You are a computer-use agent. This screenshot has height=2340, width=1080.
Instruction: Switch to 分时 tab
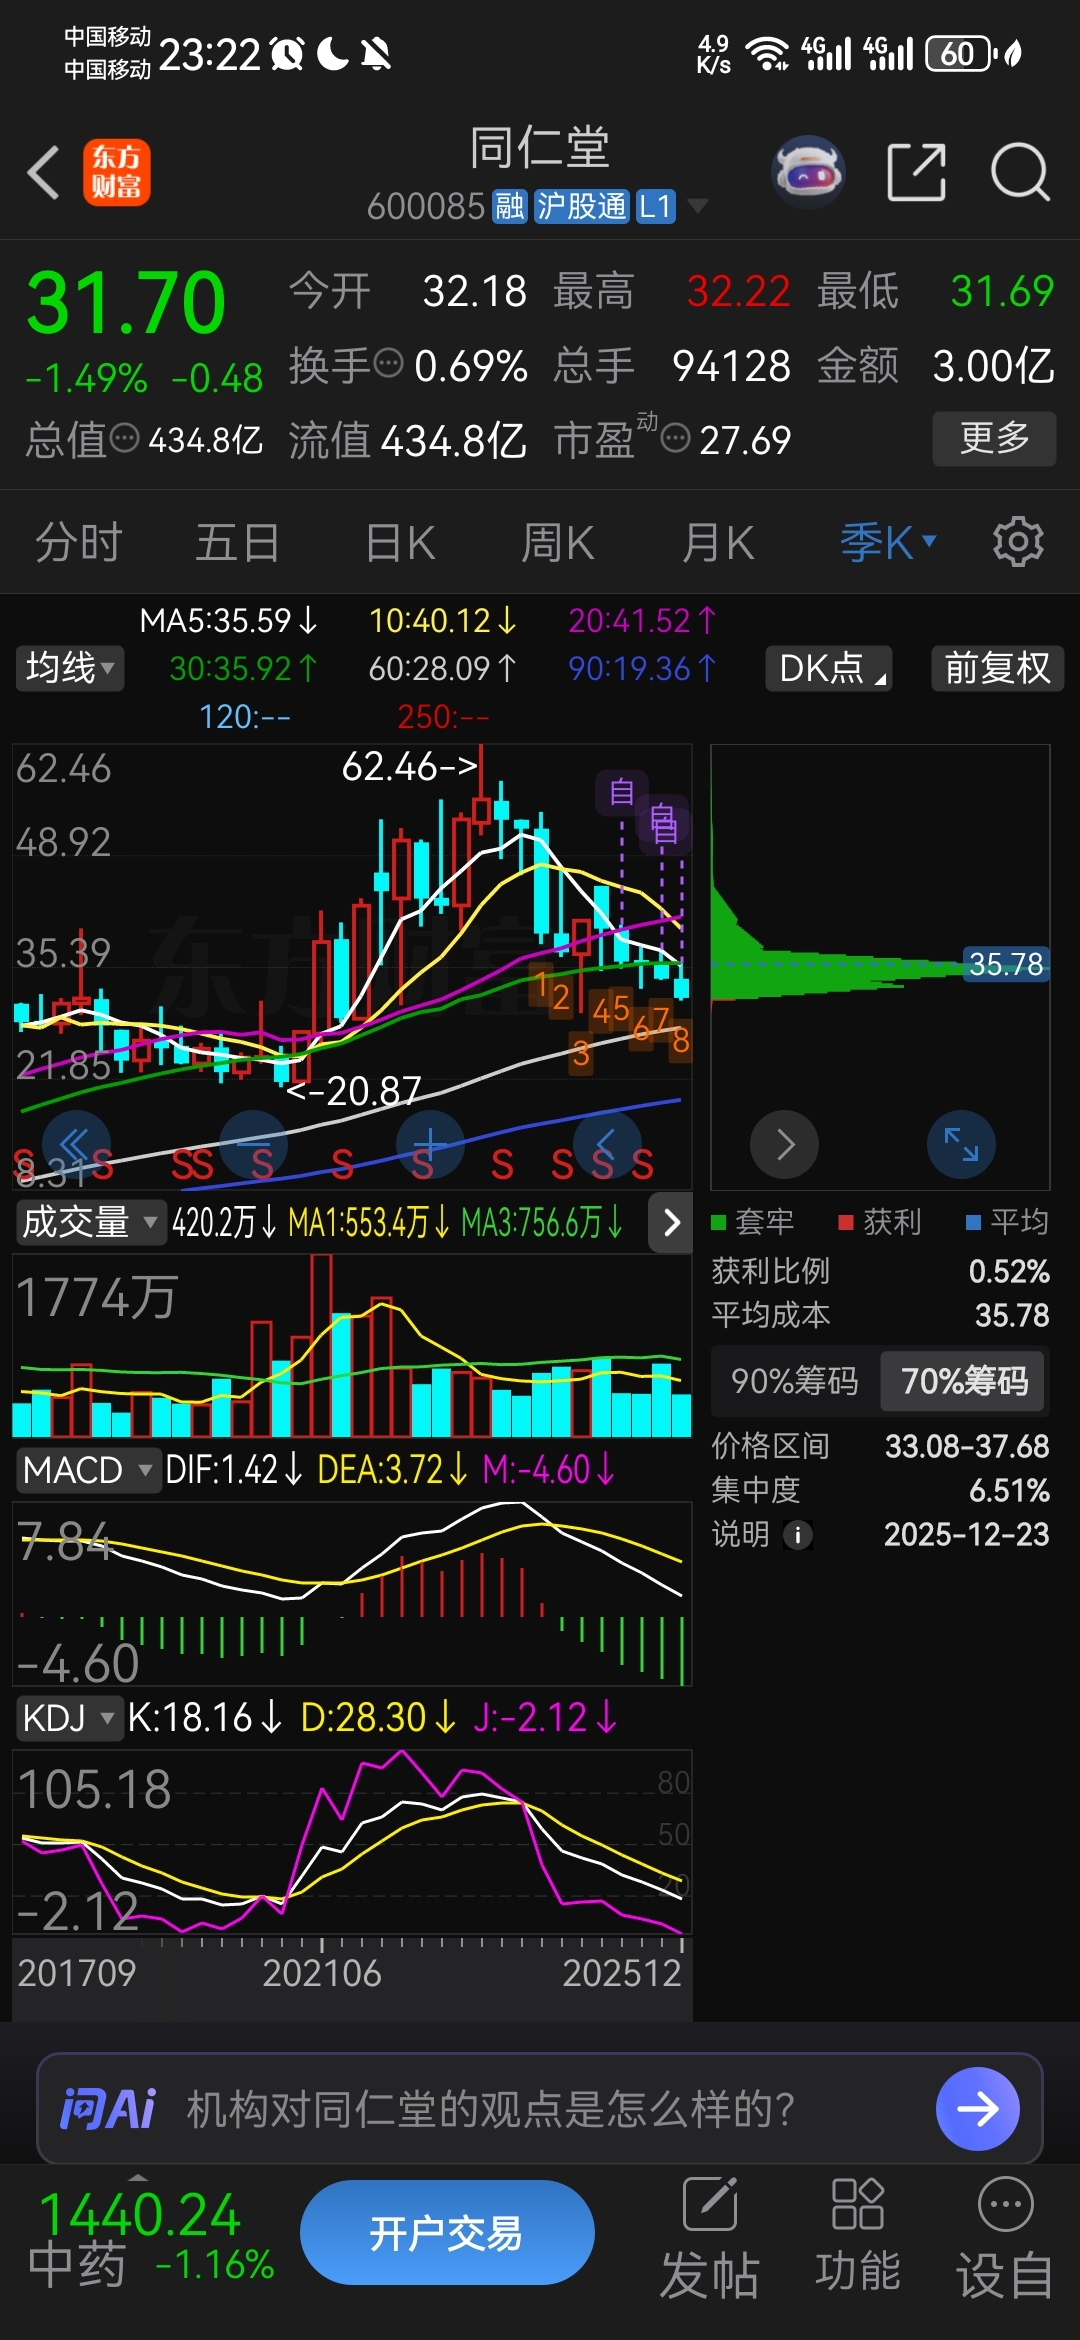pyautogui.click(x=78, y=543)
